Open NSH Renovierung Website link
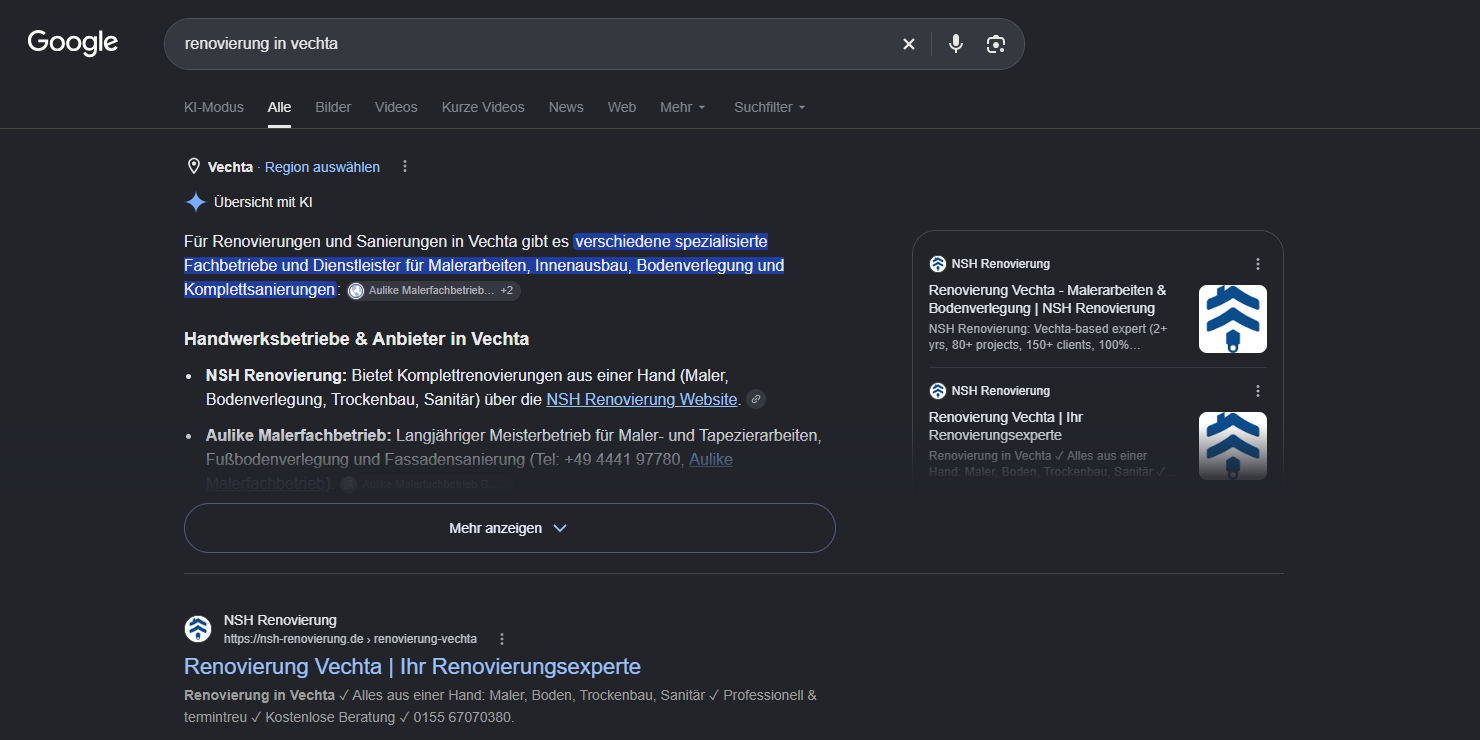Viewport: 1480px width, 740px height. (x=642, y=399)
